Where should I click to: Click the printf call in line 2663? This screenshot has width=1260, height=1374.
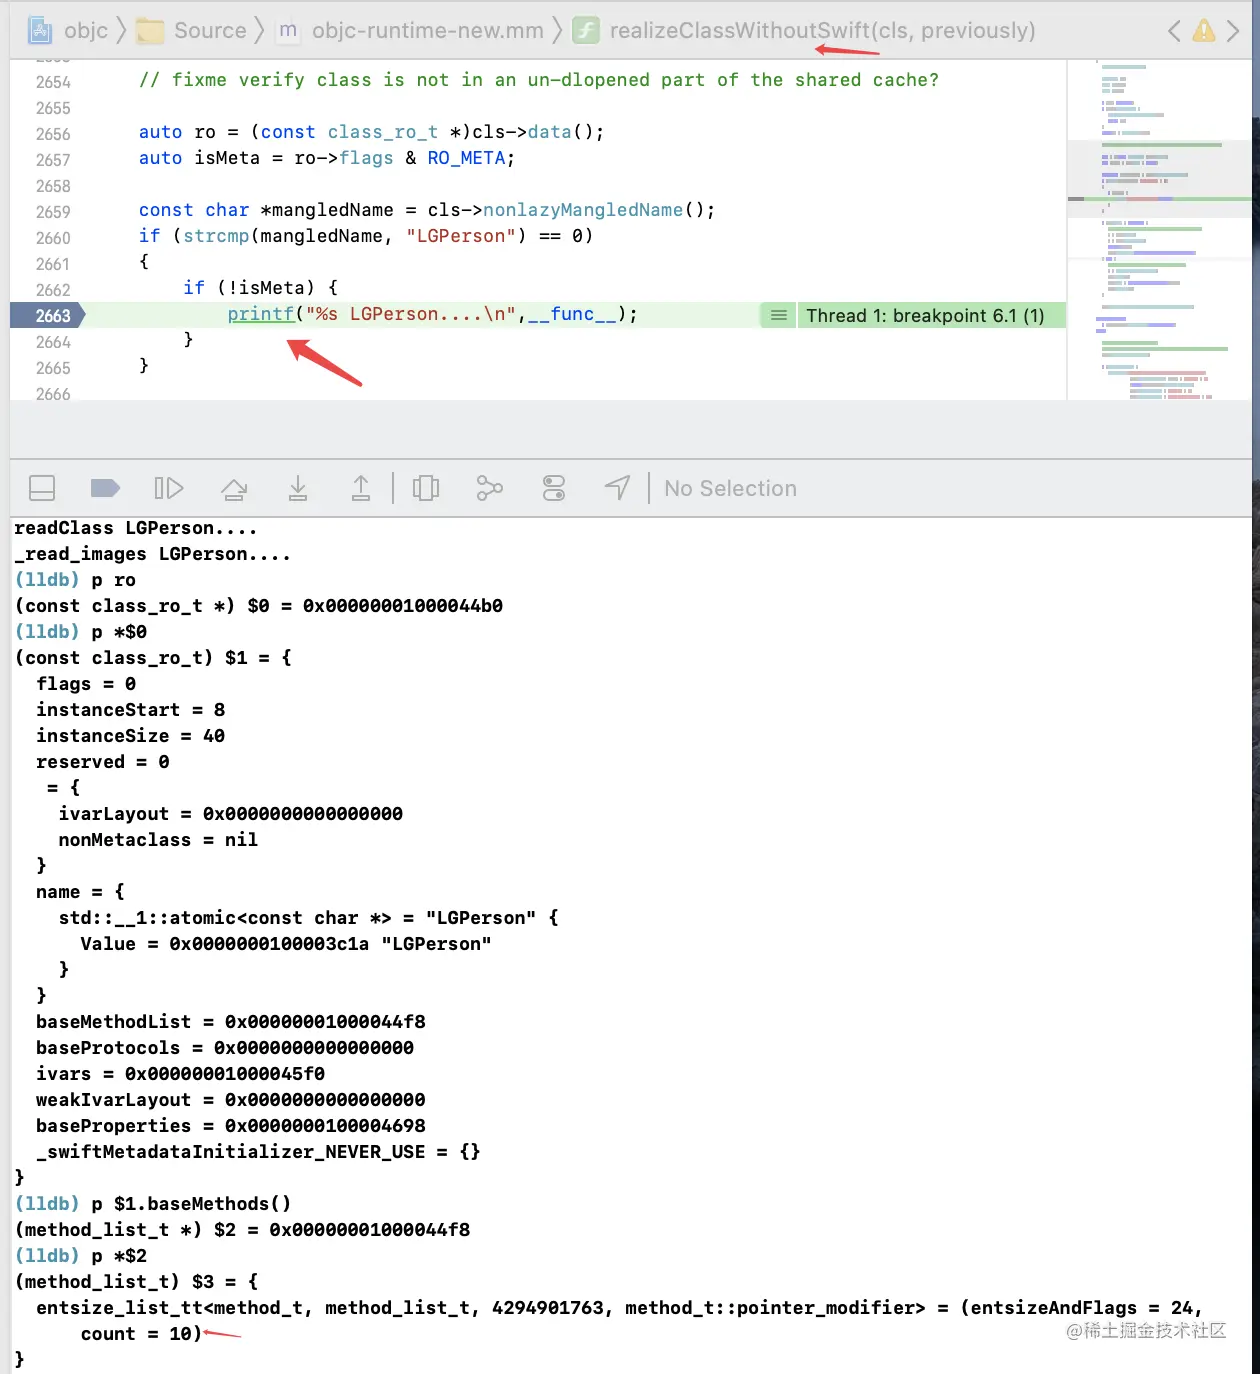click(x=260, y=314)
